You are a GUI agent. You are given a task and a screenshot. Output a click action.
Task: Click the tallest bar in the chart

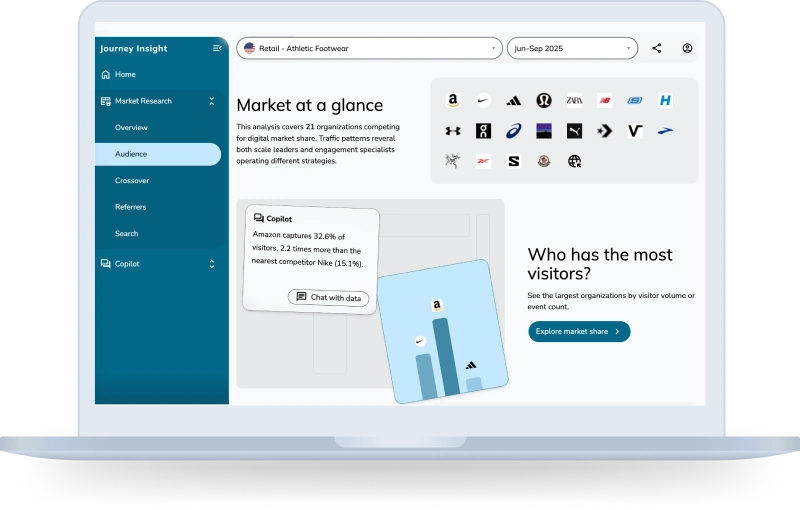click(x=446, y=357)
